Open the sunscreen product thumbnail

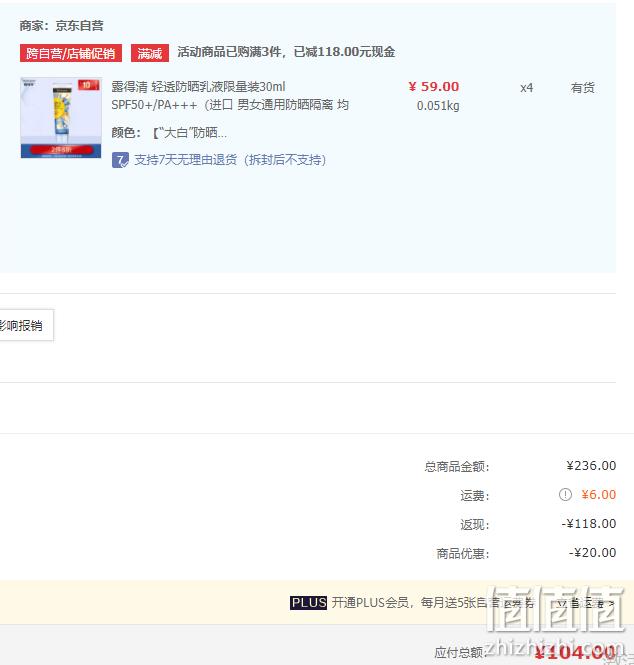pos(61,117)
